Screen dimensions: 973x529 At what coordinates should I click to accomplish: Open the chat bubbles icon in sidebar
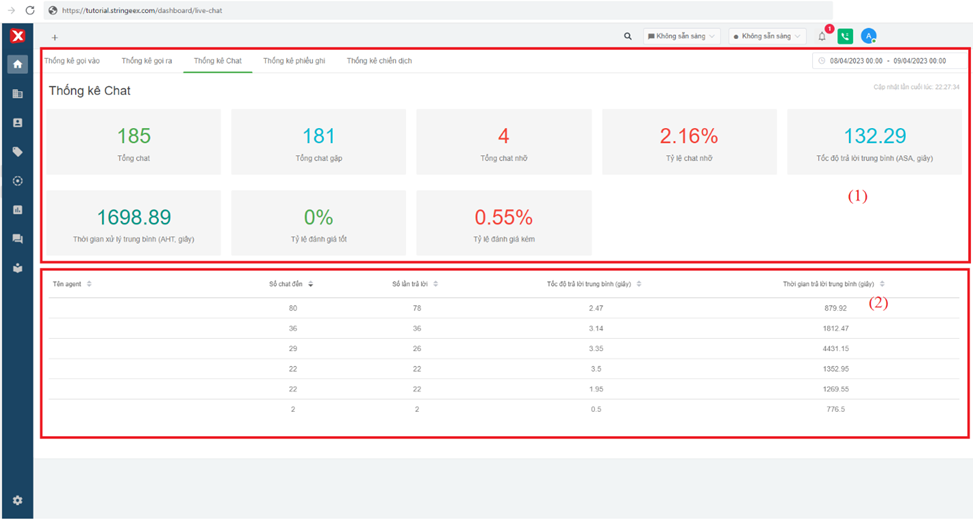[17, 239]
